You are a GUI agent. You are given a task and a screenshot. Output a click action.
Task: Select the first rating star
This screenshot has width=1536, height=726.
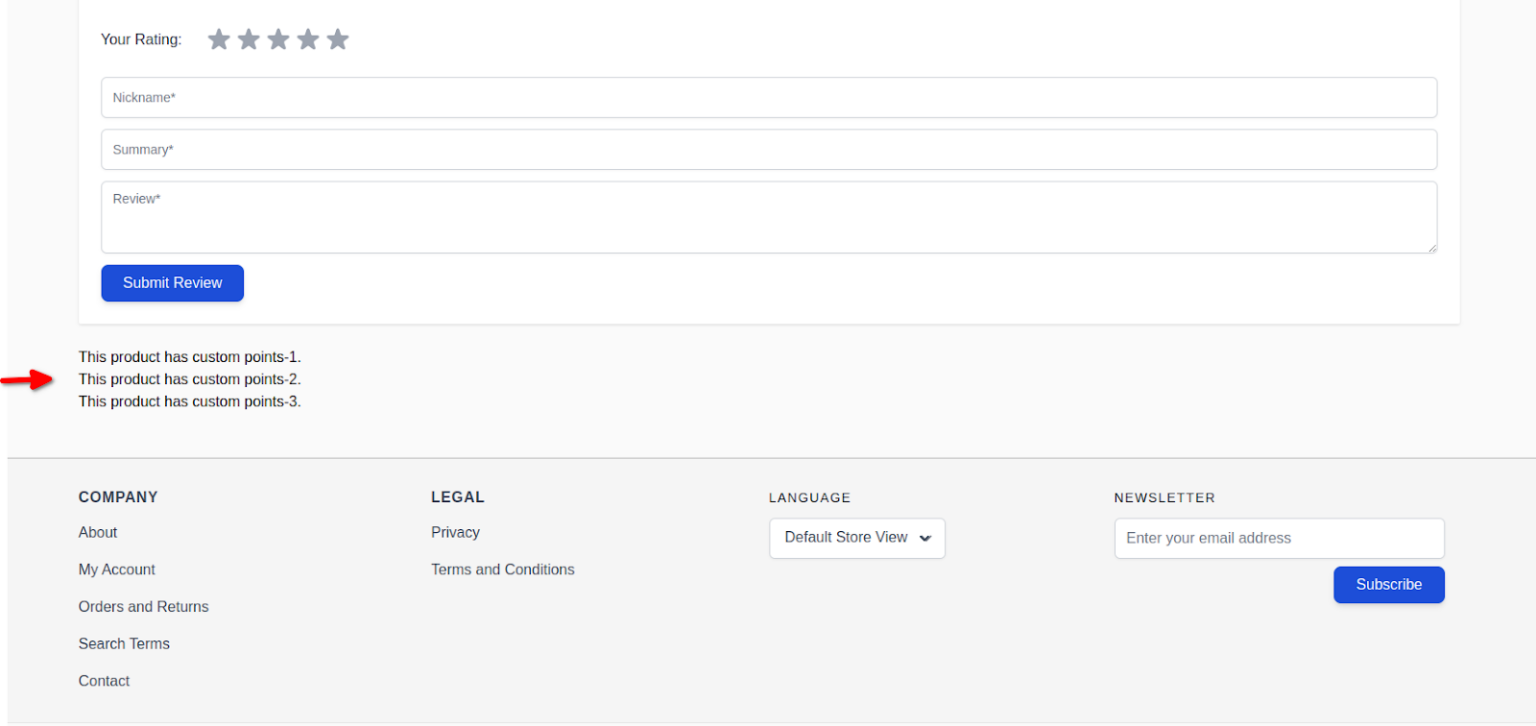pyautogui.click(x=219, y=39)
